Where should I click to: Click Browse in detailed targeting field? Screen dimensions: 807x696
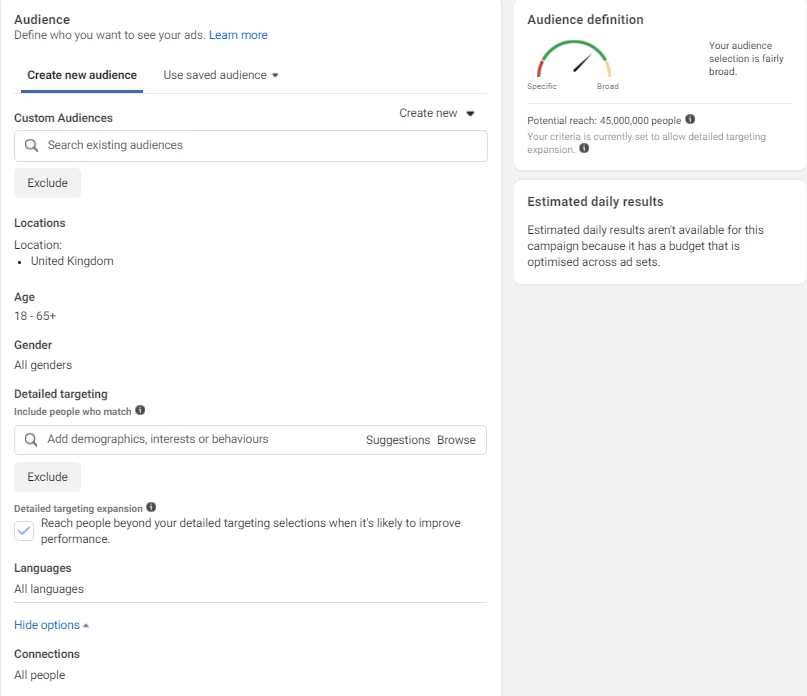point(456,440)
